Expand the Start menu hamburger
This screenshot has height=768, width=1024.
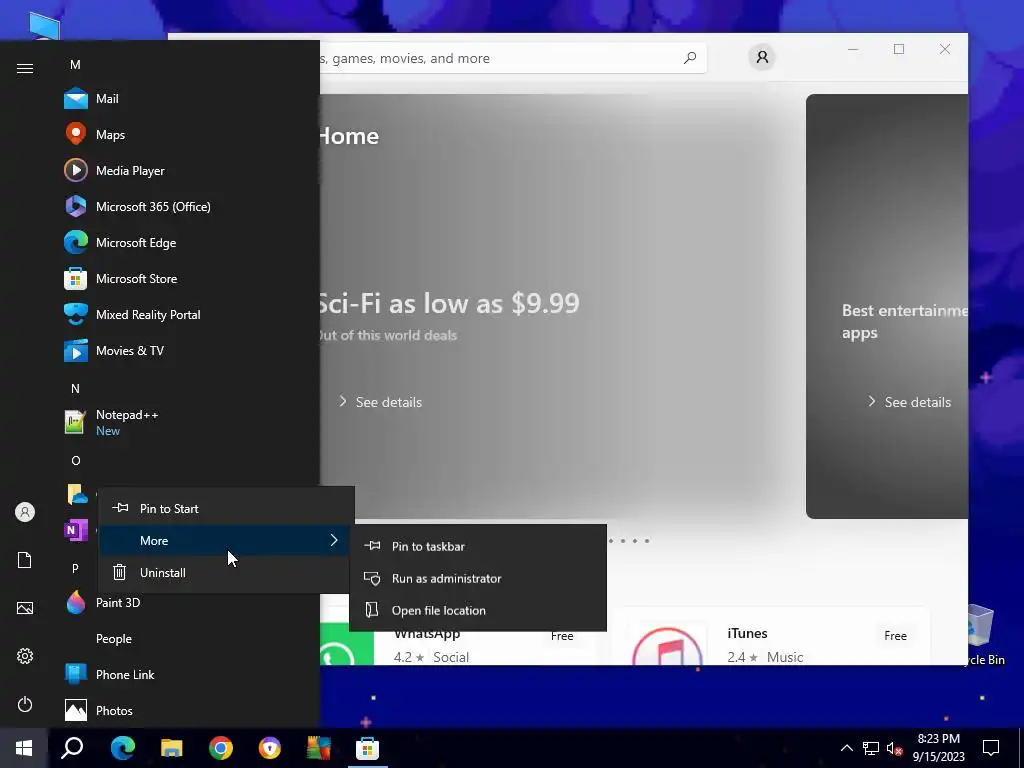[x=25, y=68]
